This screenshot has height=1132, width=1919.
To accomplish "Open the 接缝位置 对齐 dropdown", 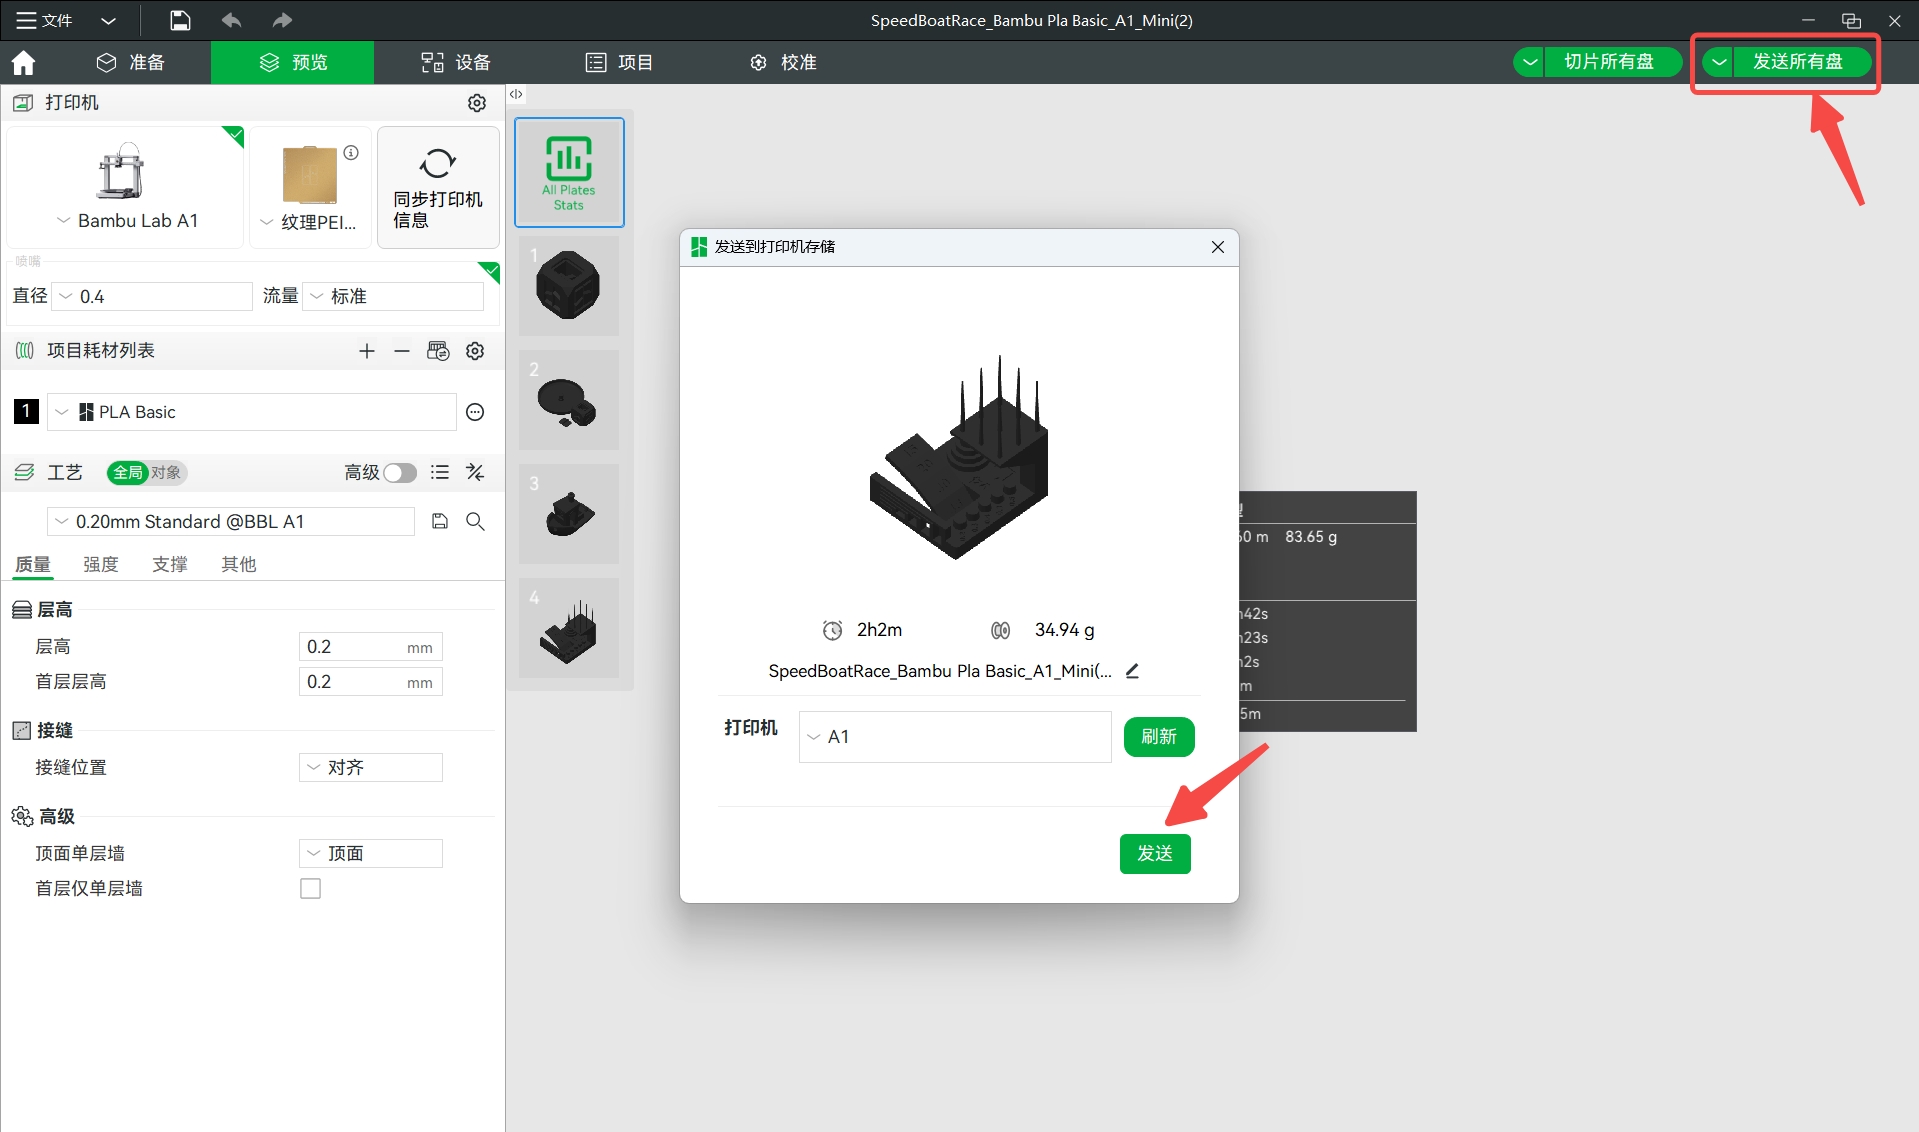I will [x=370, y=768].
